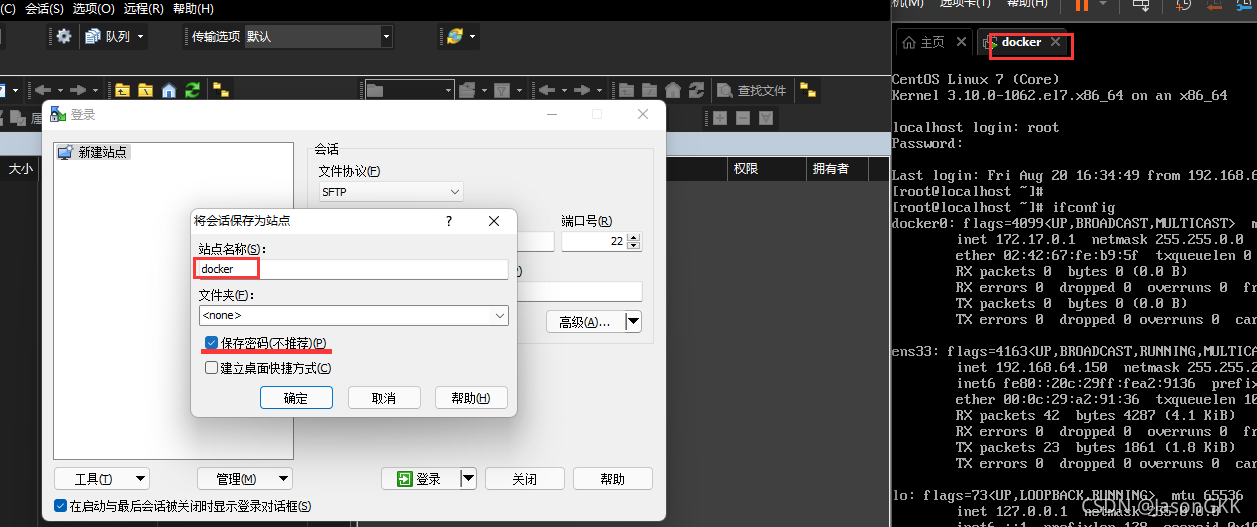Screen dimensions: 1257x527
Task: Toggle directory tree in left panel
Action: (x=219, y=90)
